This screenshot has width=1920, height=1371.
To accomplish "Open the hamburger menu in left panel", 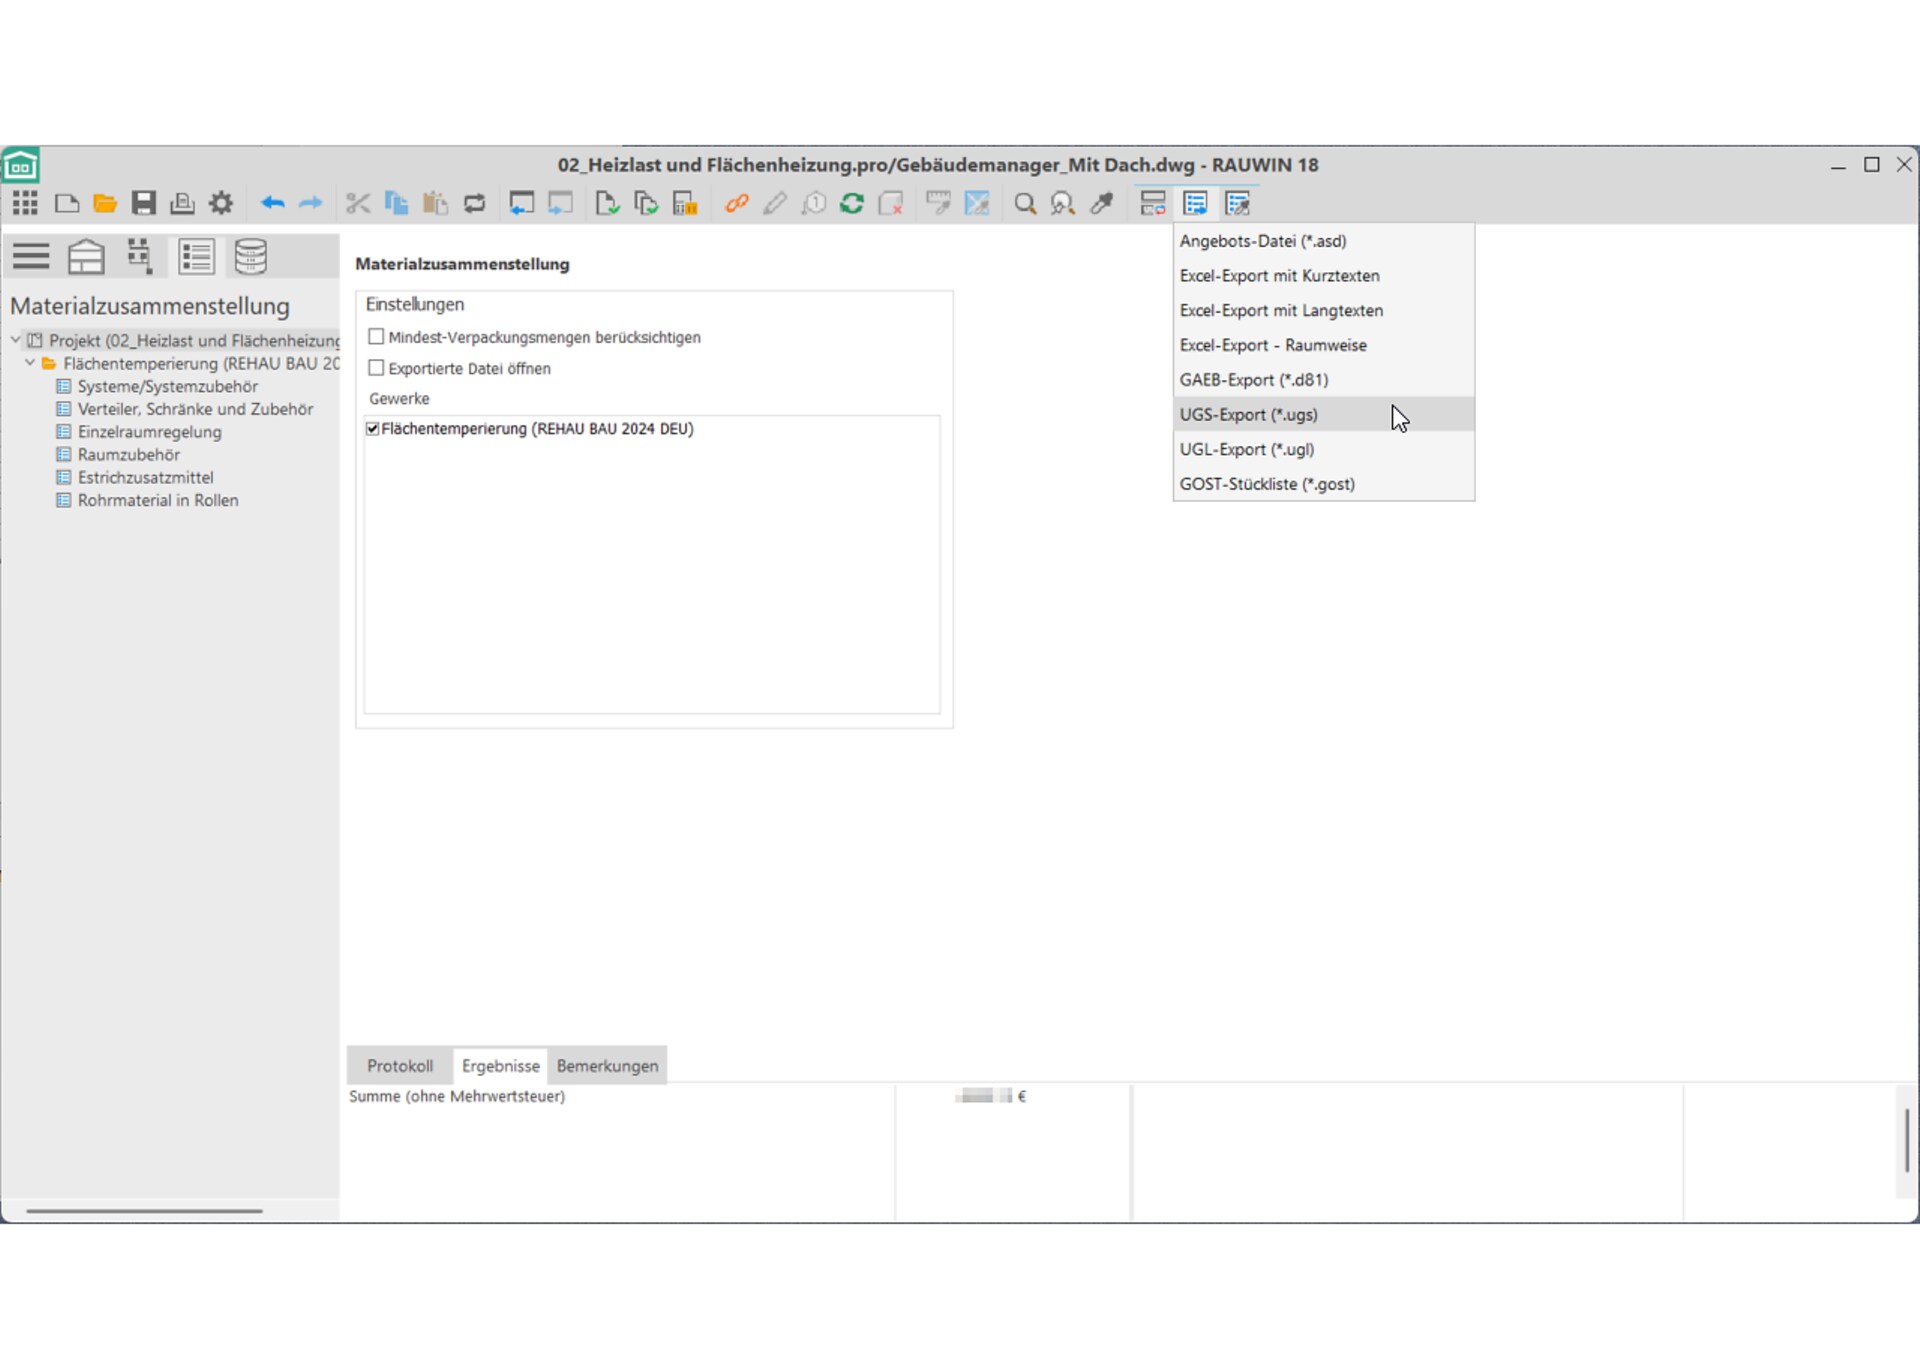I will pos(31,257).
